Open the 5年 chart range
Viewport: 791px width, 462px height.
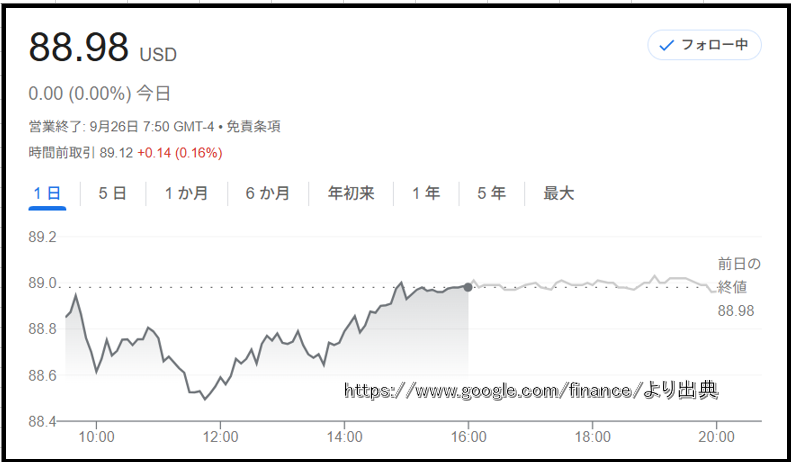click(491, 194)
